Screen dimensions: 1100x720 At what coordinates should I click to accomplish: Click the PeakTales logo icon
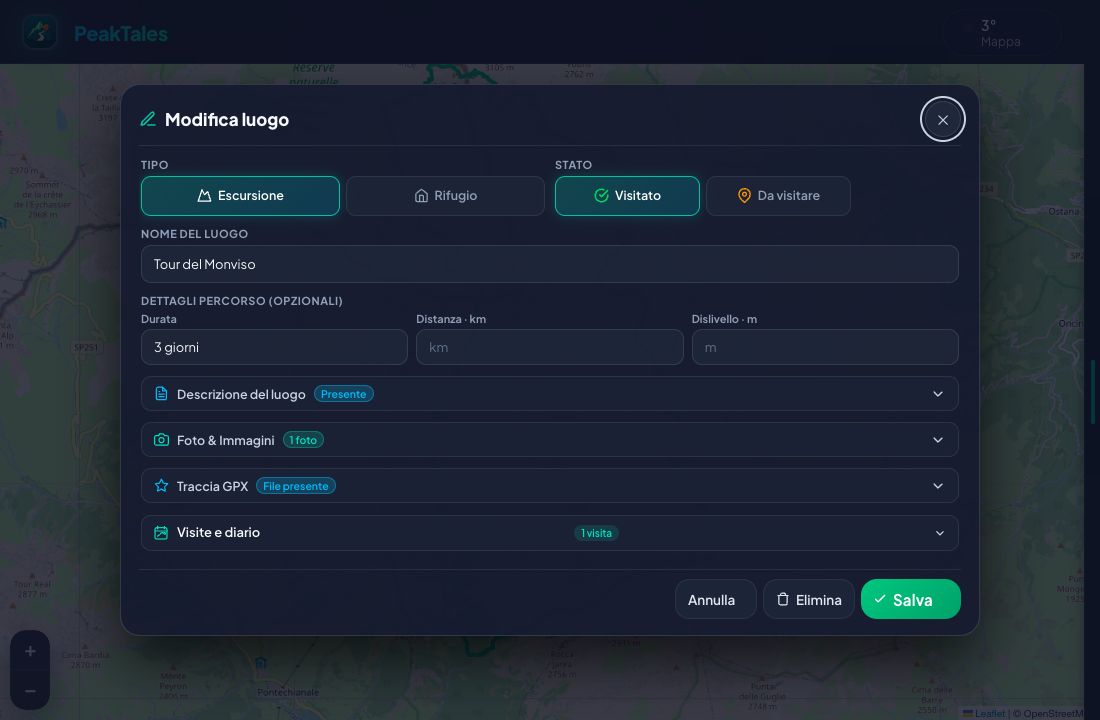(39, 32)
